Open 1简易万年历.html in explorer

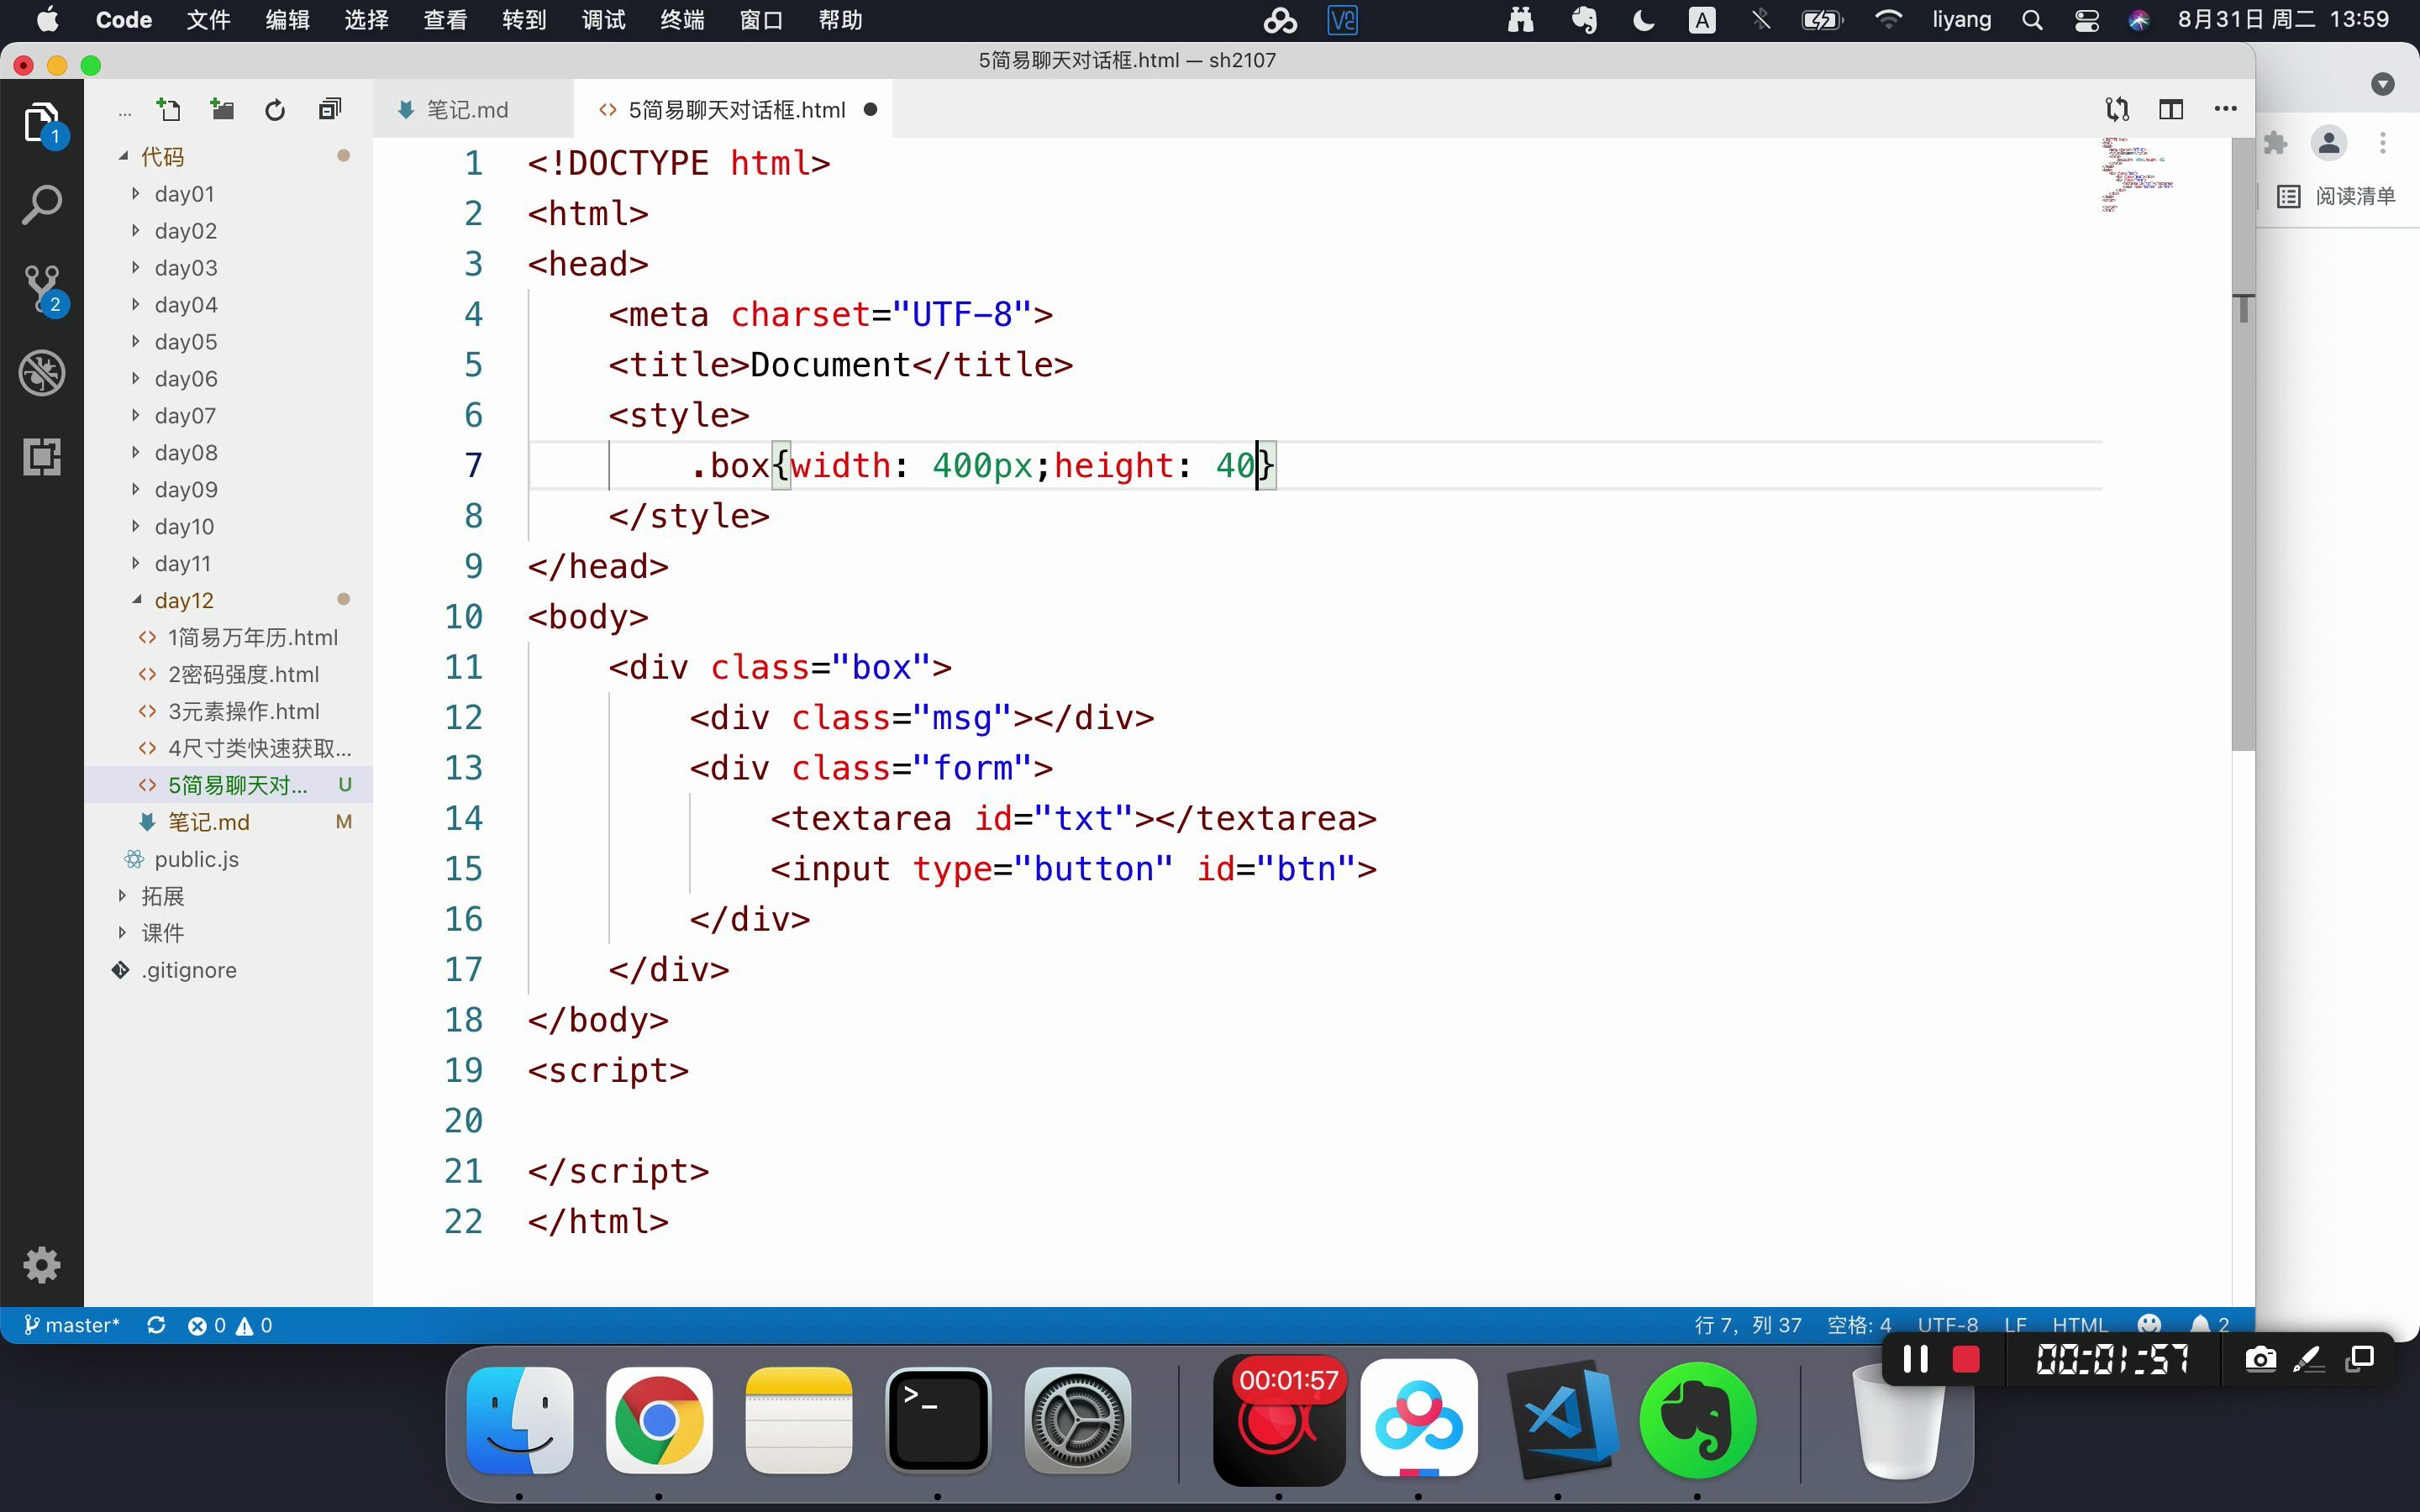(252, 638)
